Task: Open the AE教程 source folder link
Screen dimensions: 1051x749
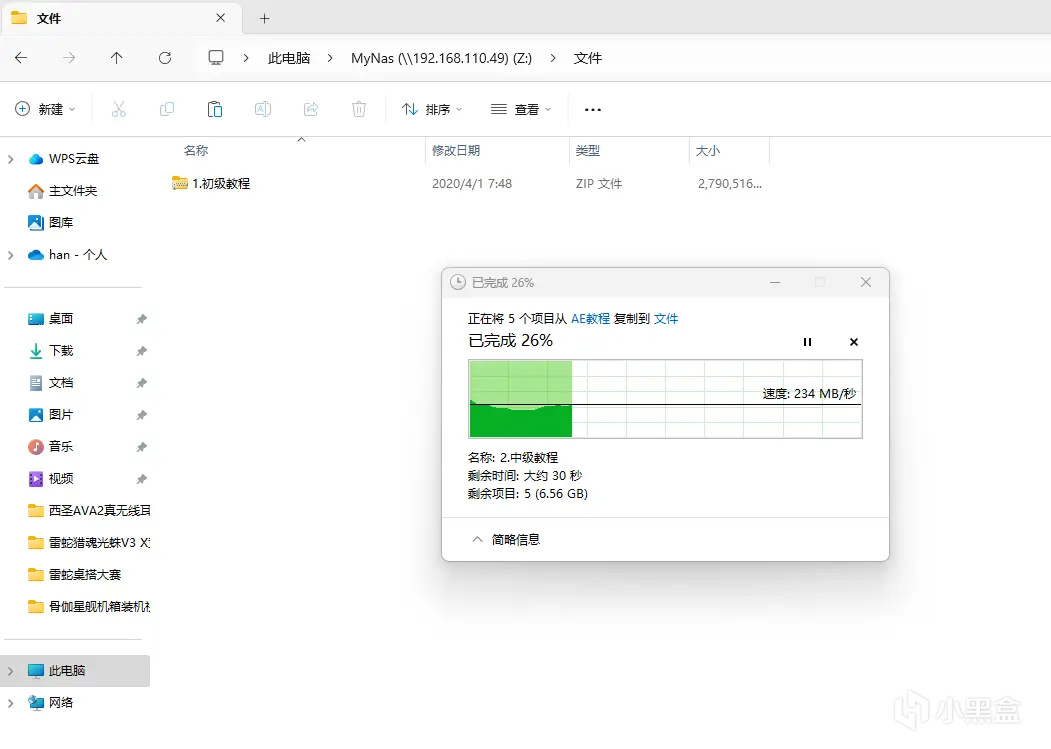Action: (590, 319)
